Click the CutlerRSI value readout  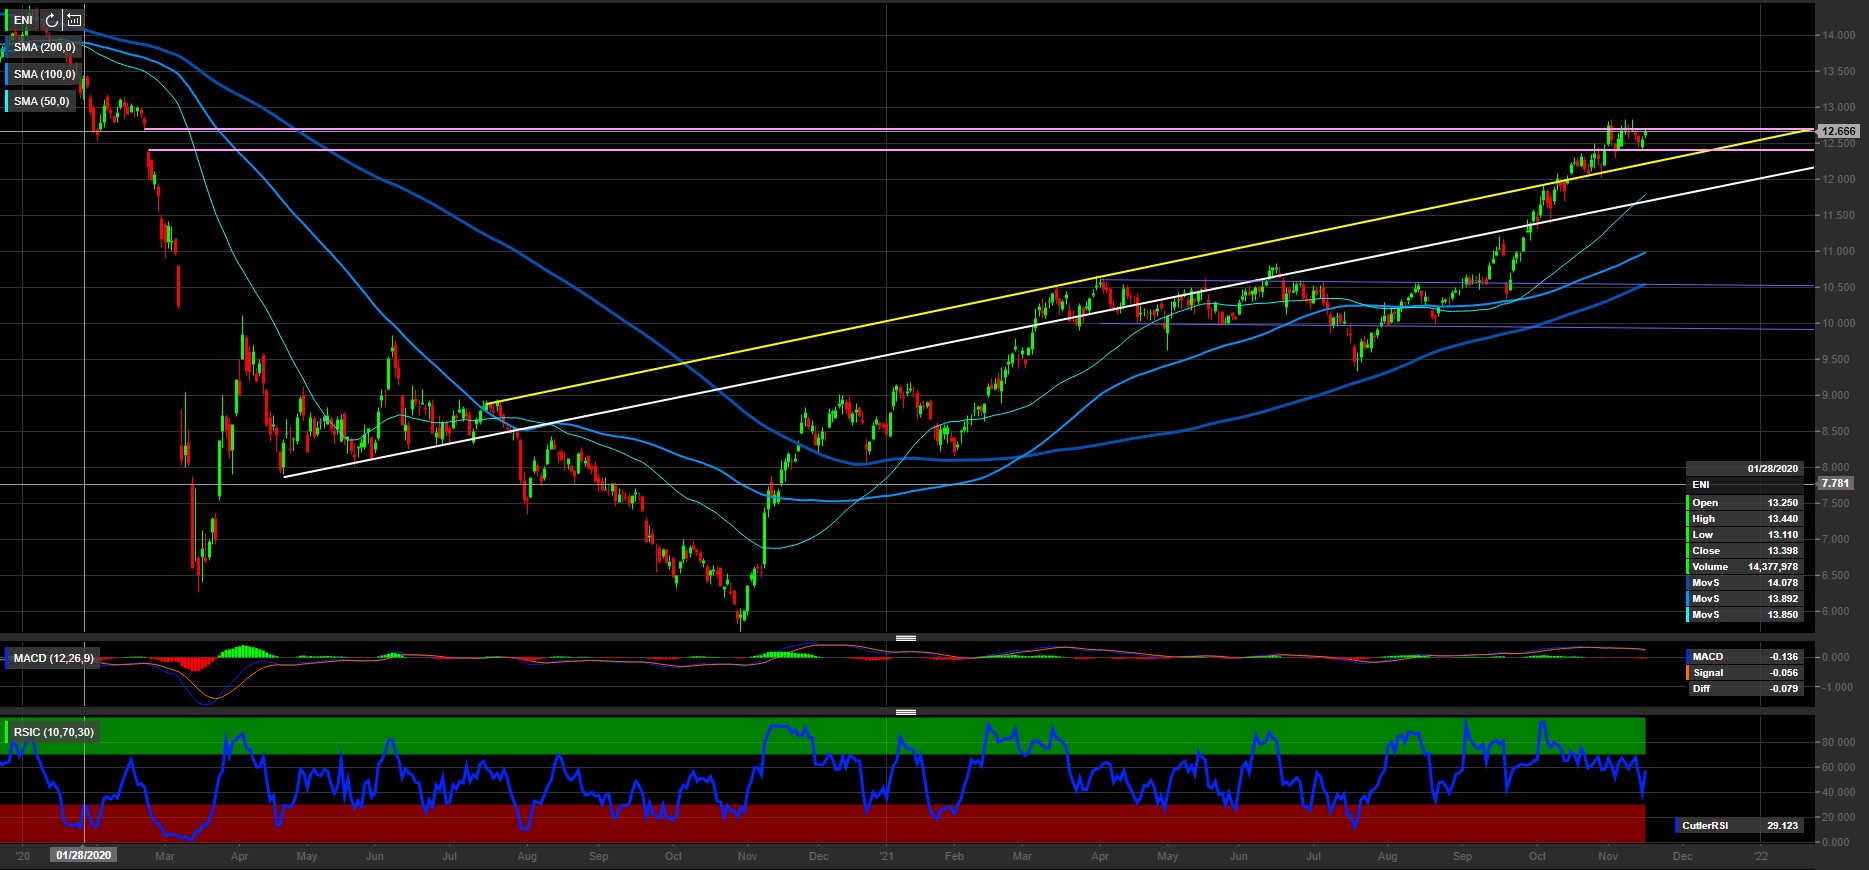[x=1741, y=826]
